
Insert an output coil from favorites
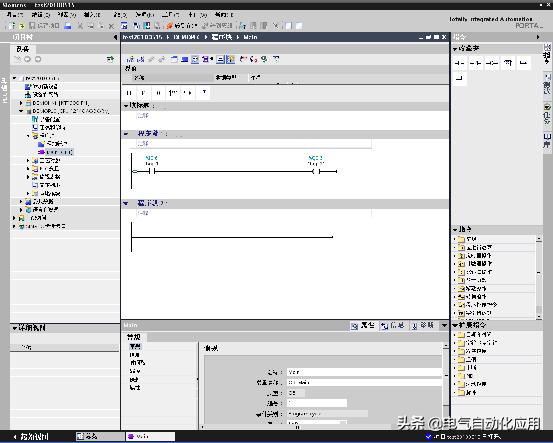click(492, 63)
